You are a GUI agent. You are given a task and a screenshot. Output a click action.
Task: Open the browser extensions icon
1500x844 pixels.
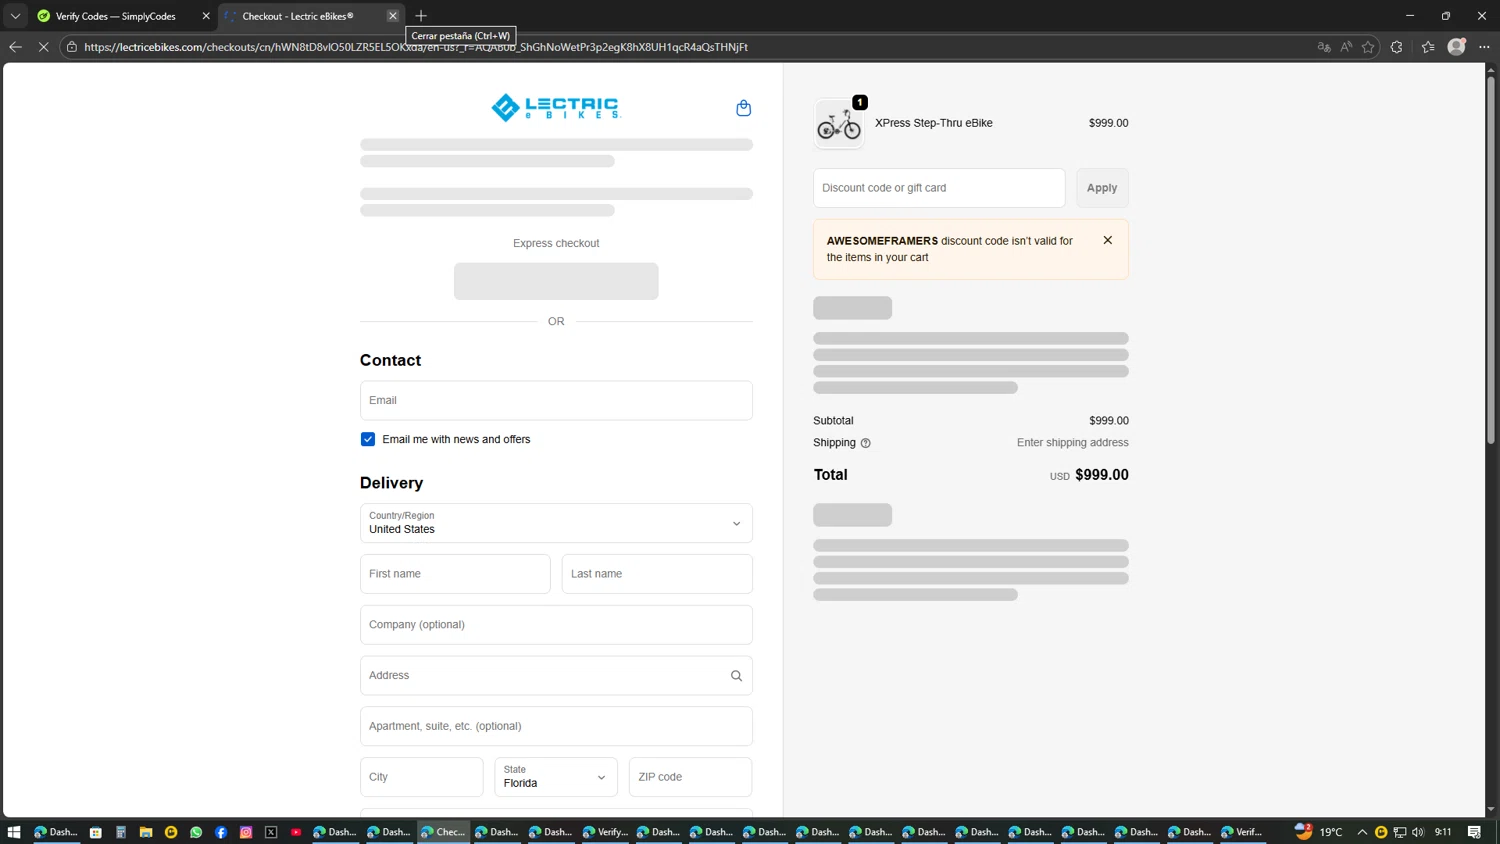pos(1397,47)
